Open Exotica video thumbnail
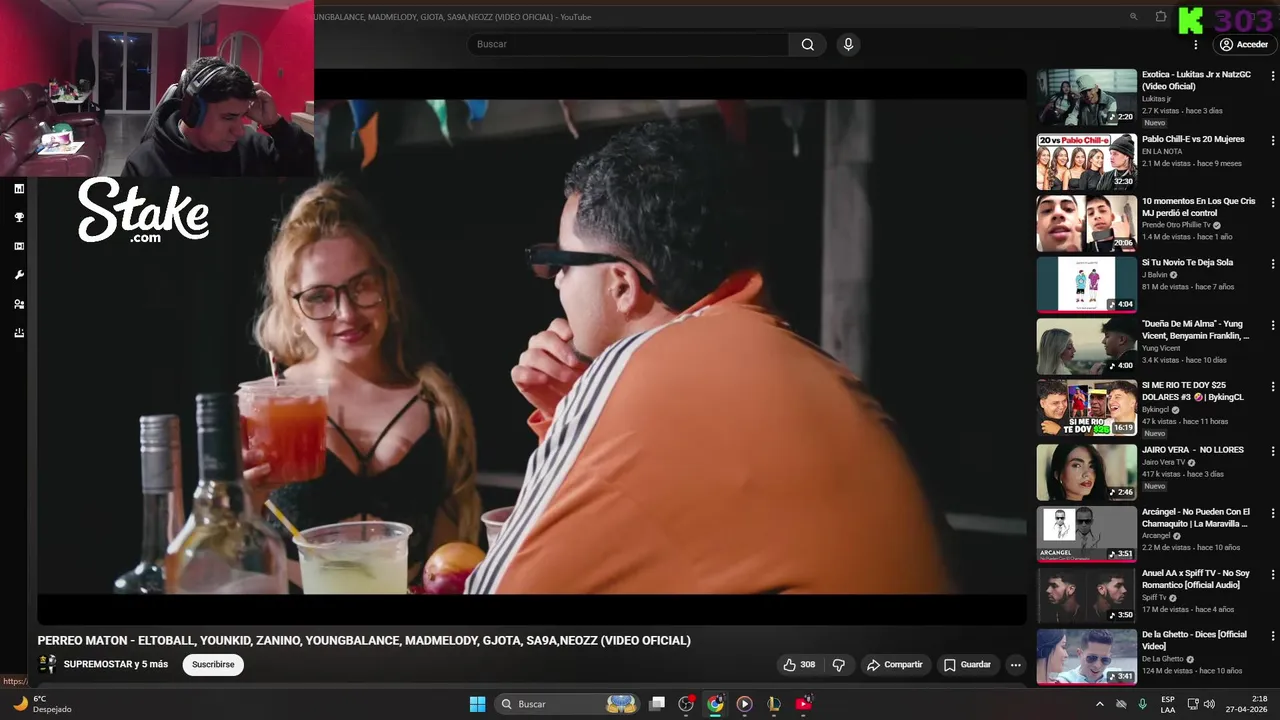The image size is (1280, 720). click(1086, 97)
